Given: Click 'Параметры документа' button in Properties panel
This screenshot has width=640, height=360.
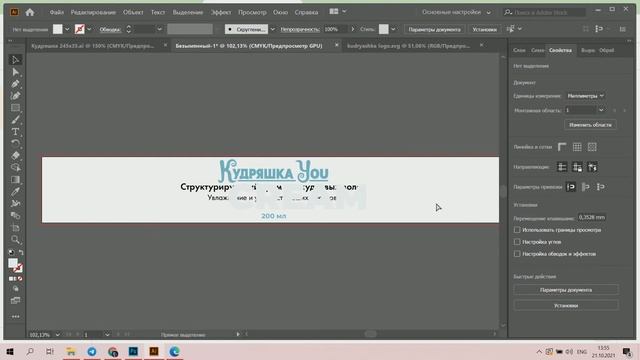Looking at the screenshot, I should click(566, 290).
